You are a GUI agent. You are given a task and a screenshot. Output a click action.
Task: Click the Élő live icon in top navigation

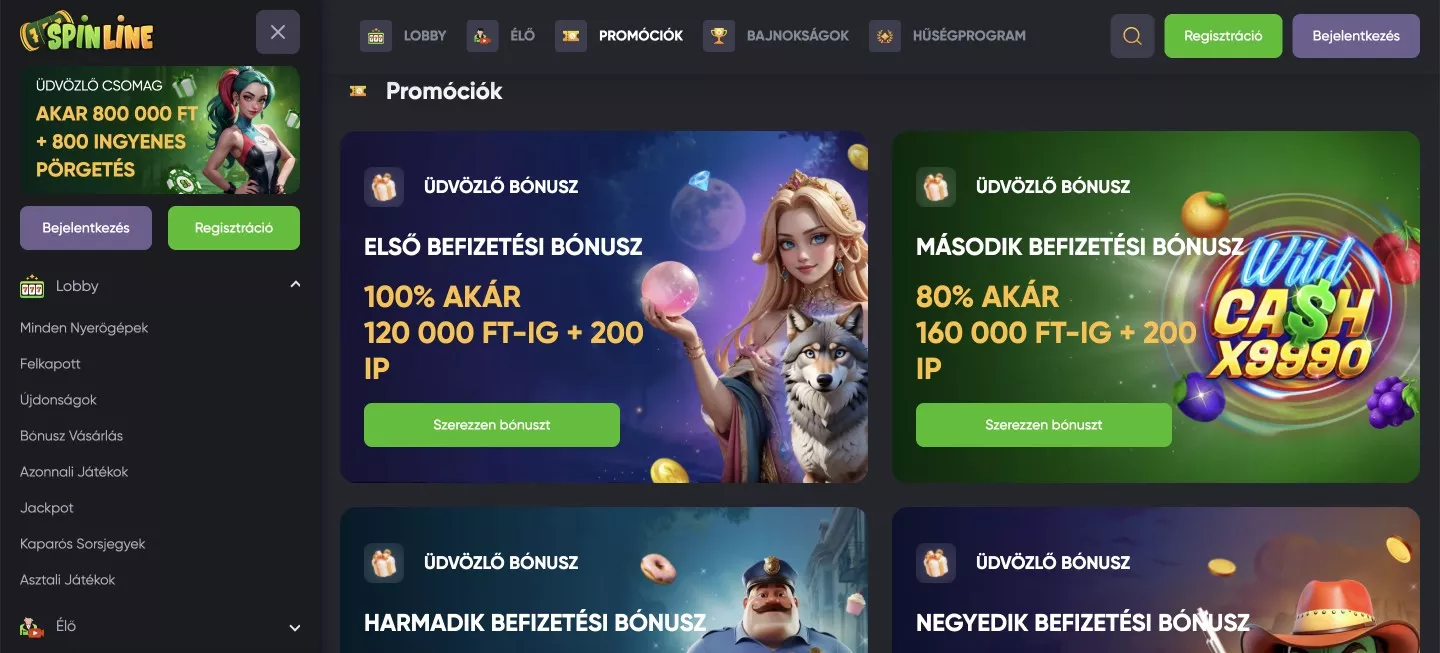(483, 36)
